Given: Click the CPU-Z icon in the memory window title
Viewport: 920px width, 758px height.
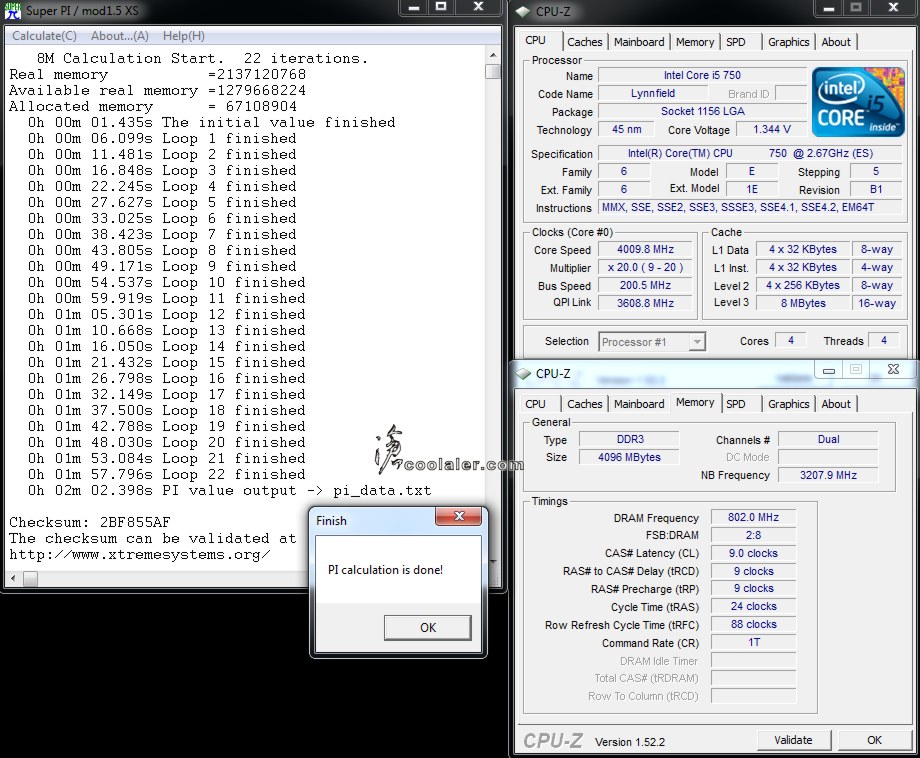Looking at the screenshot, I should coord(523,373).
